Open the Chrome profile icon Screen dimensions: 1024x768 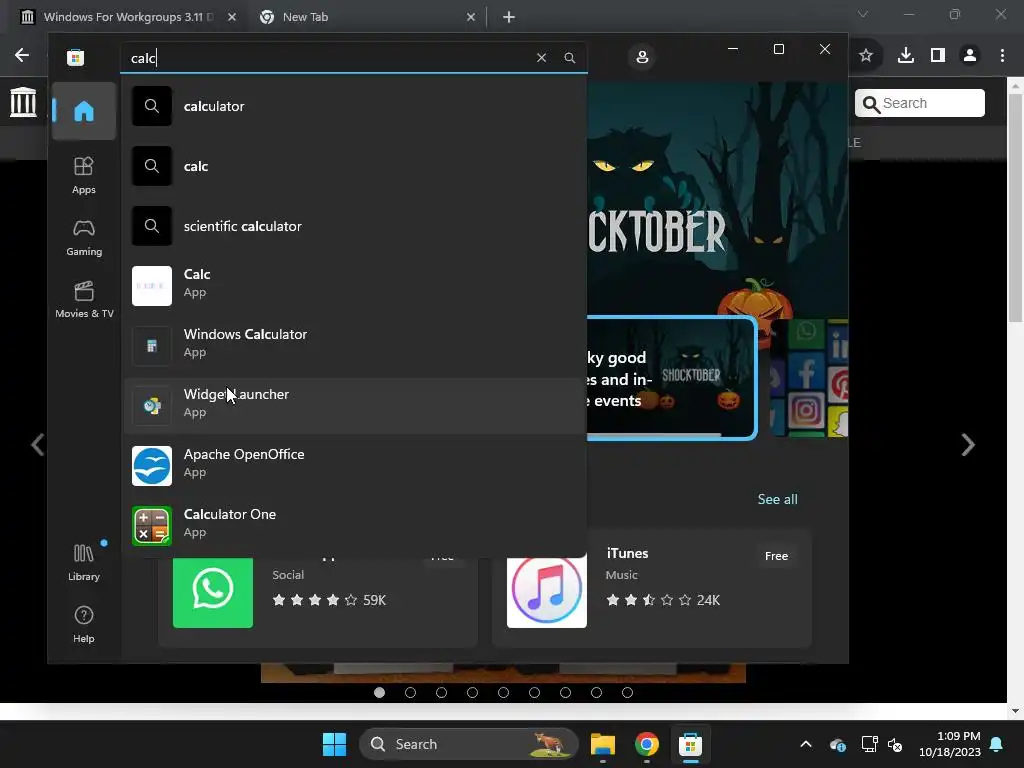[970, 56]
